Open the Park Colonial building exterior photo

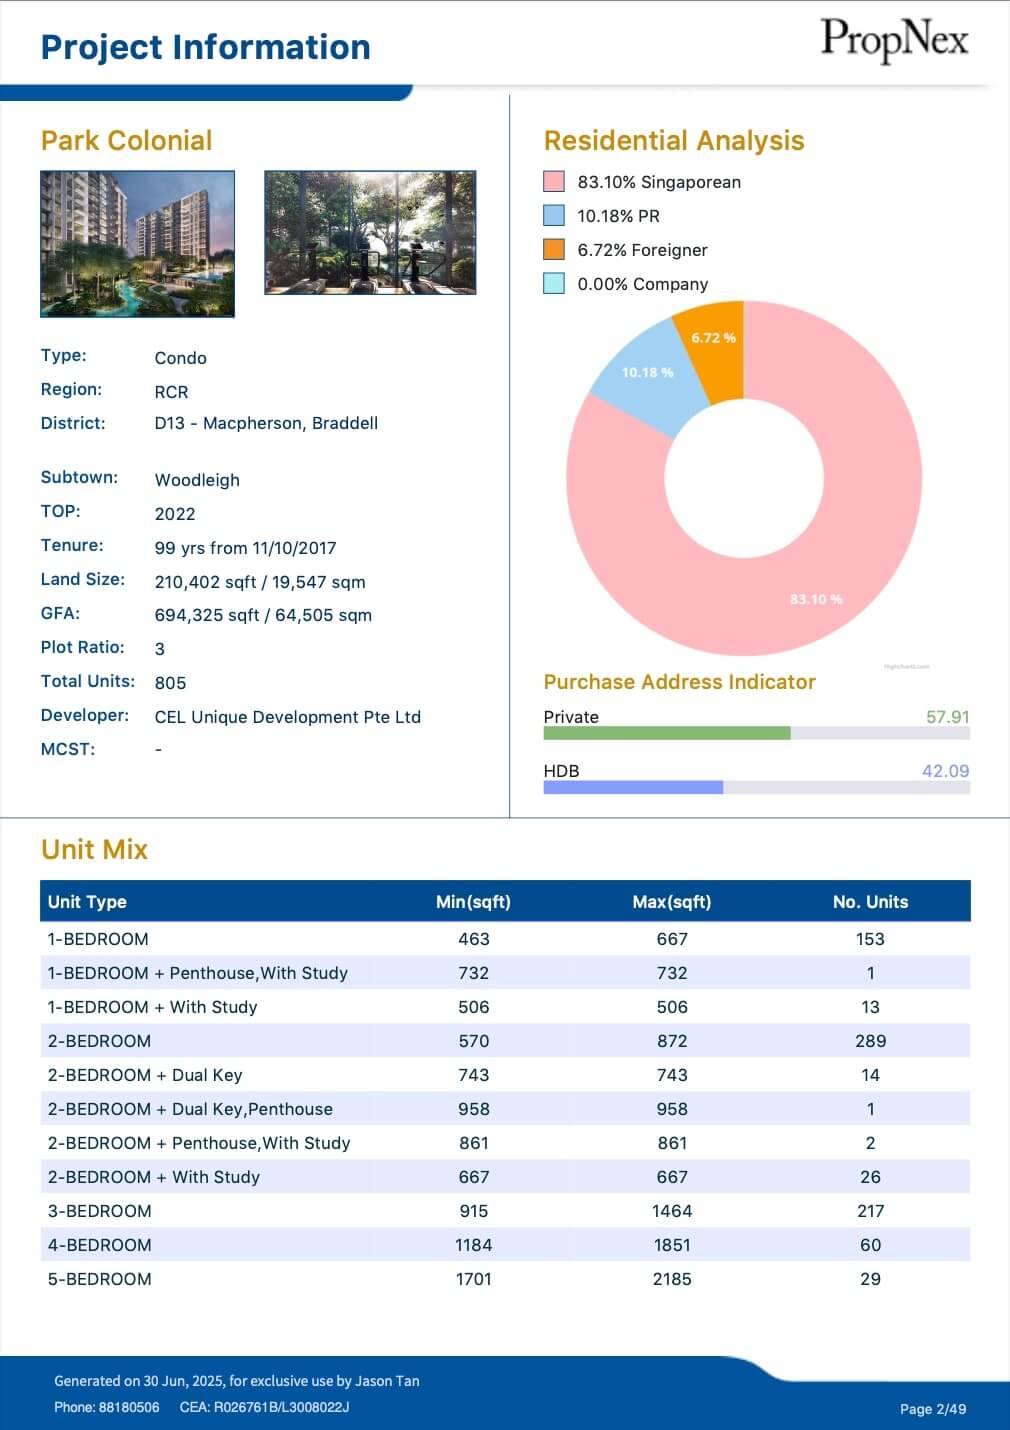tap(137, 244)
